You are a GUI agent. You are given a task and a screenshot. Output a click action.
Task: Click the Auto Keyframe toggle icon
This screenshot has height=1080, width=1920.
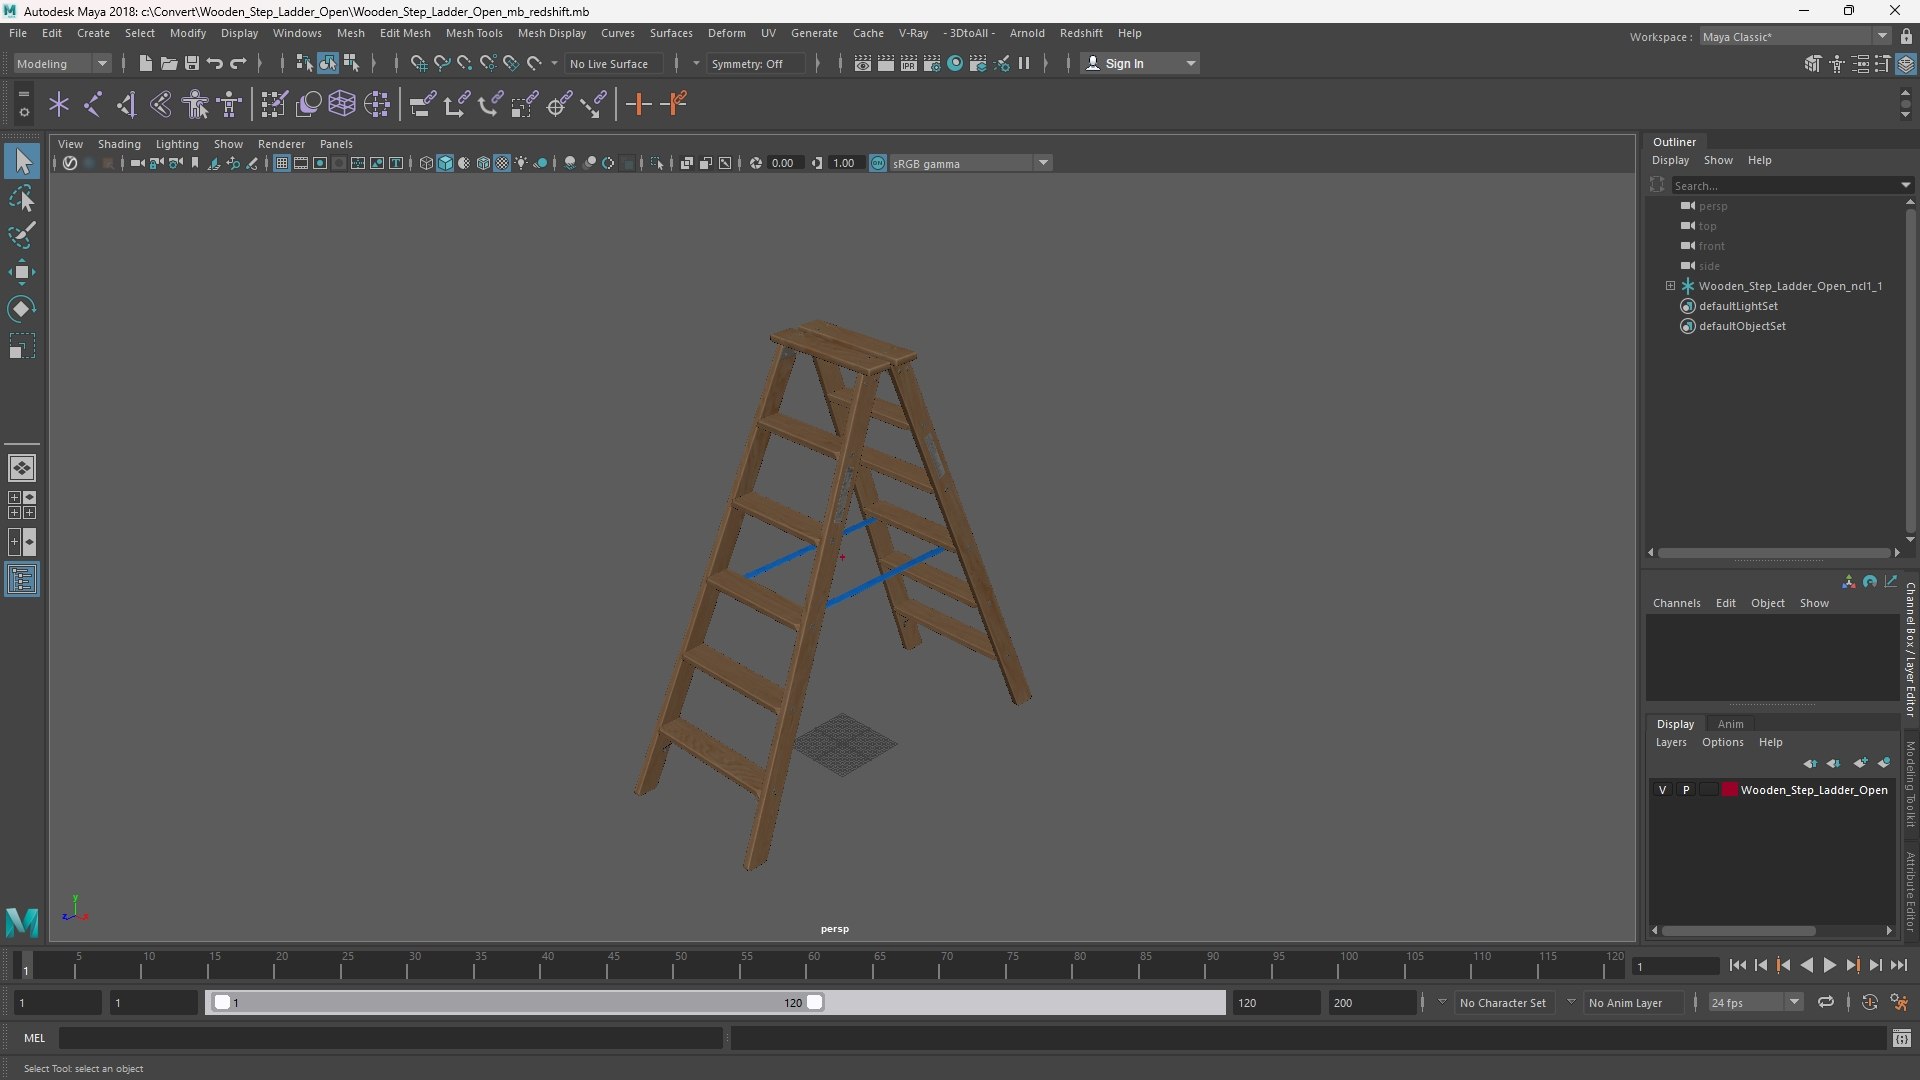(1869, 1002)
